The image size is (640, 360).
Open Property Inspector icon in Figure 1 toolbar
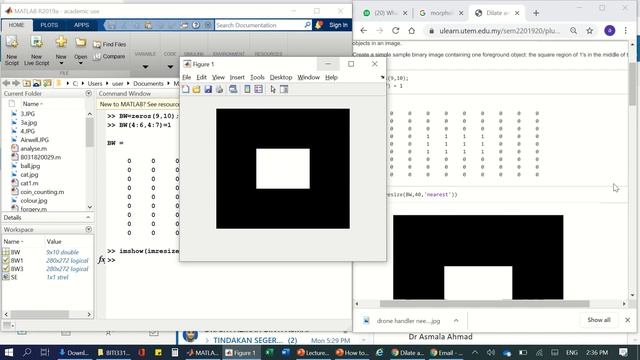point(284,89)
